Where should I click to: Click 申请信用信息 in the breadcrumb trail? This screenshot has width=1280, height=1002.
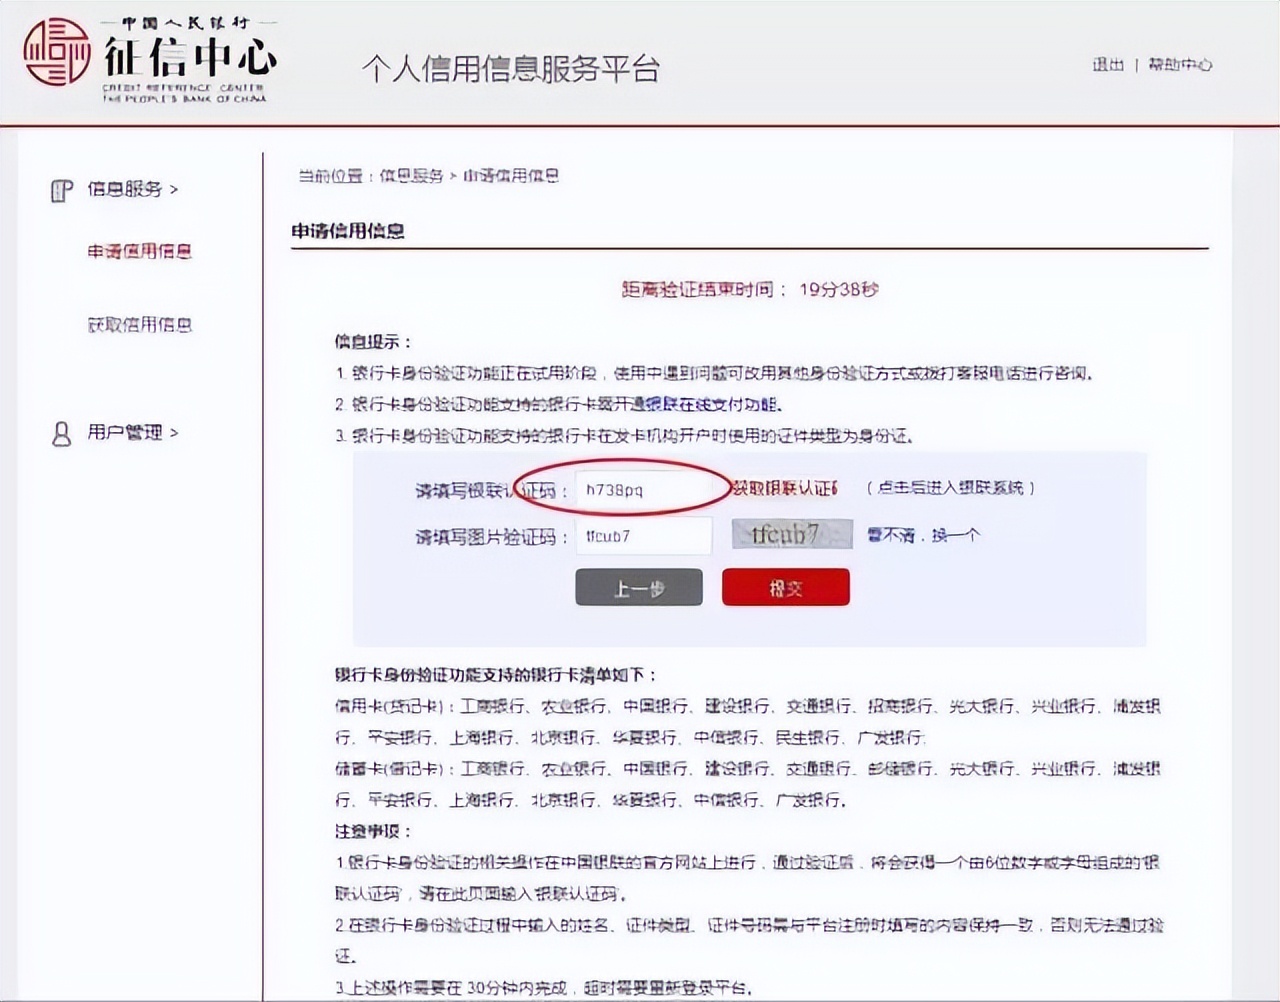[514, 176]
